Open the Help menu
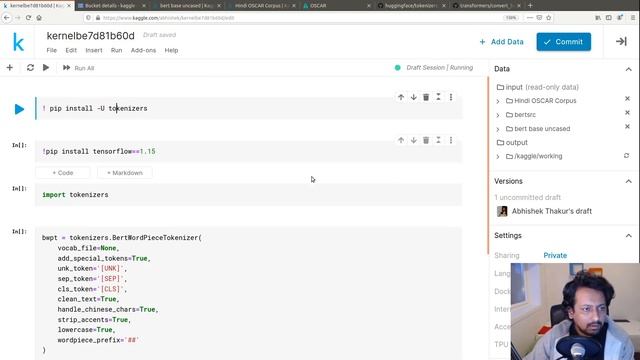Screen dimensions: 640x360 (171, 50)
